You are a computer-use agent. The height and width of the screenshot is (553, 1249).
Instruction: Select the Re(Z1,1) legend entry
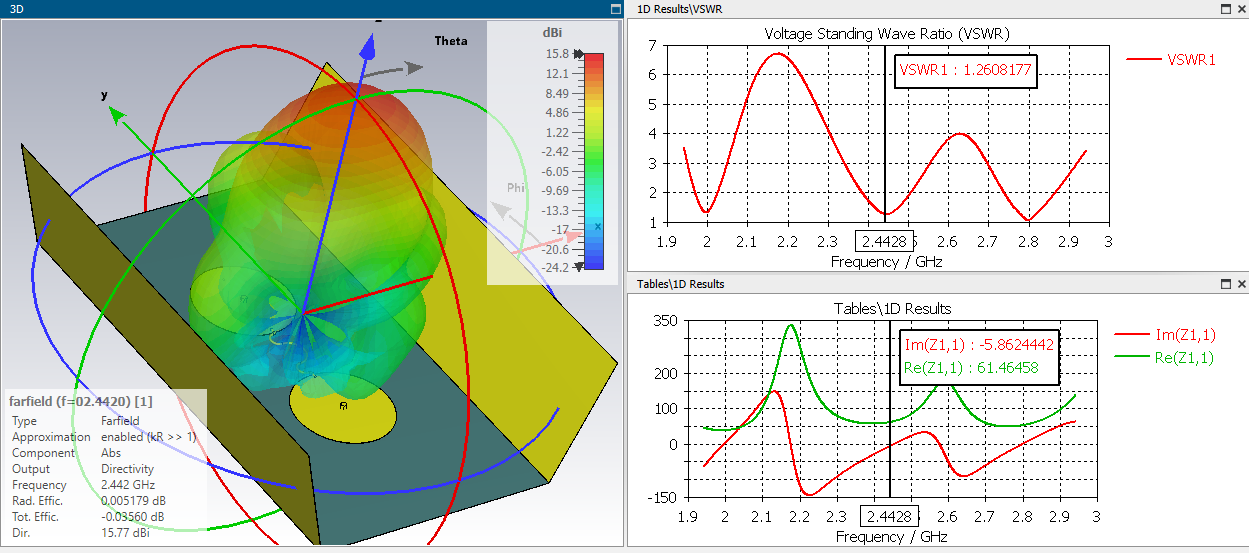pos(1164,358)
